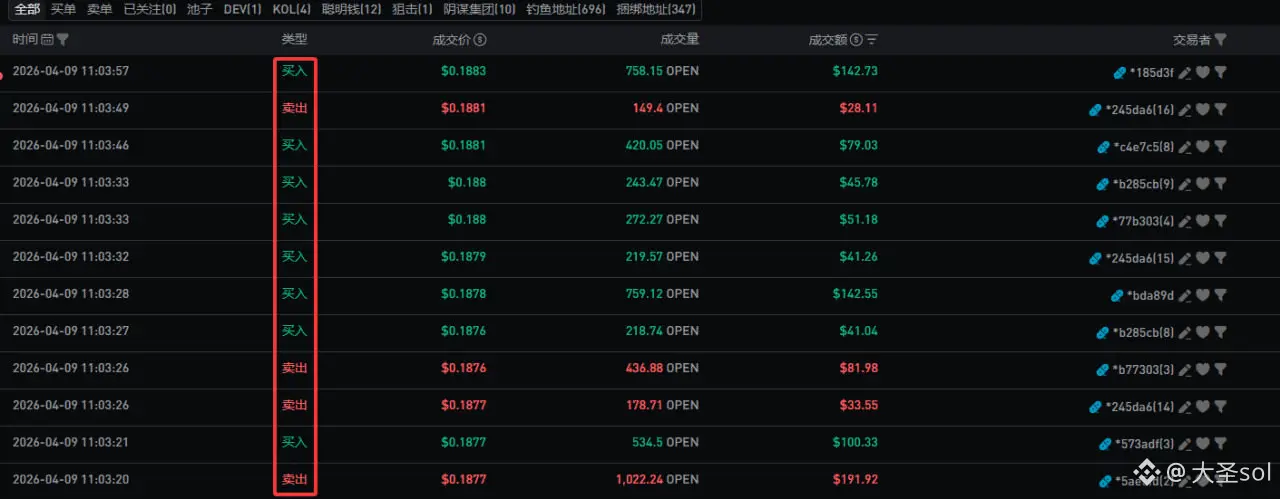Click the pill icon before *245da6(15)
This screenshot has width=1280, height=499.
(x=1096, y=258)
